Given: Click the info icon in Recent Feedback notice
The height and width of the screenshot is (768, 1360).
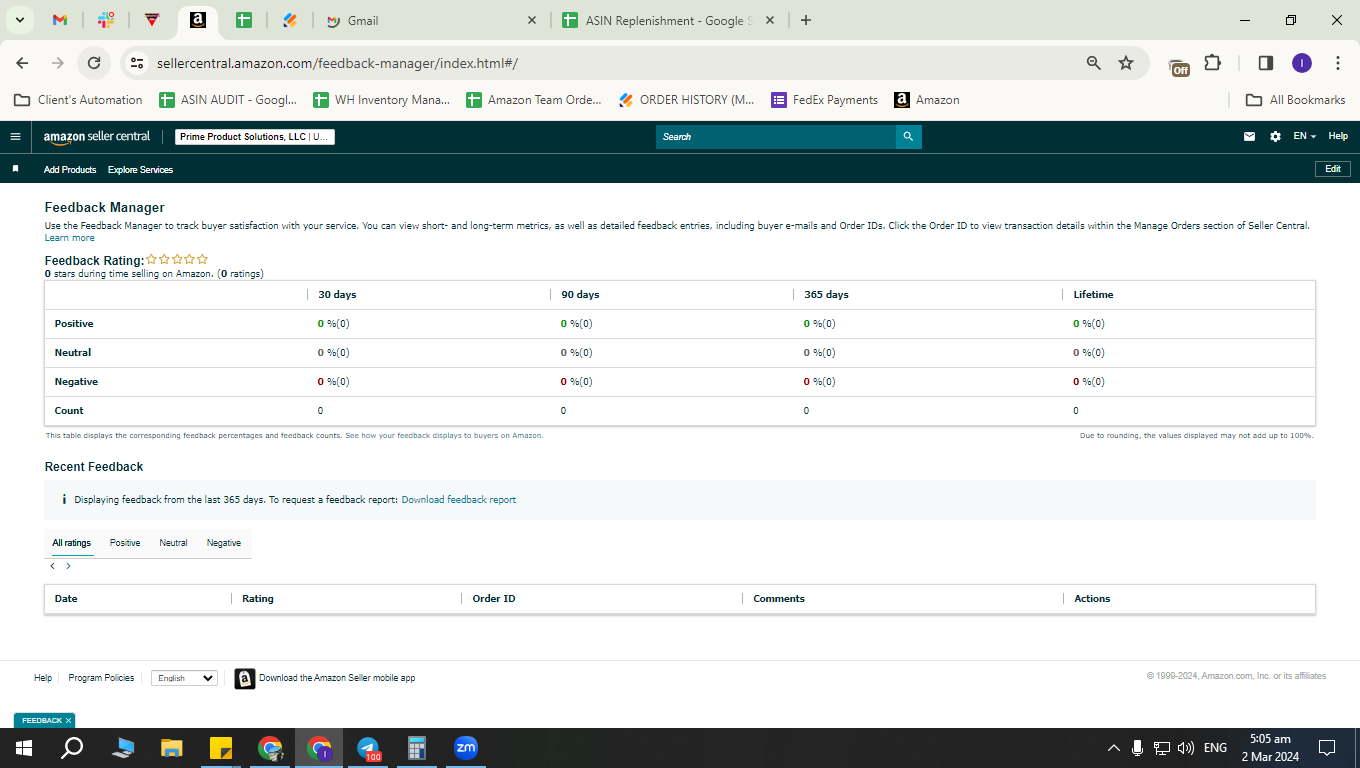Looking at the screenshot, I should point(64,499).
